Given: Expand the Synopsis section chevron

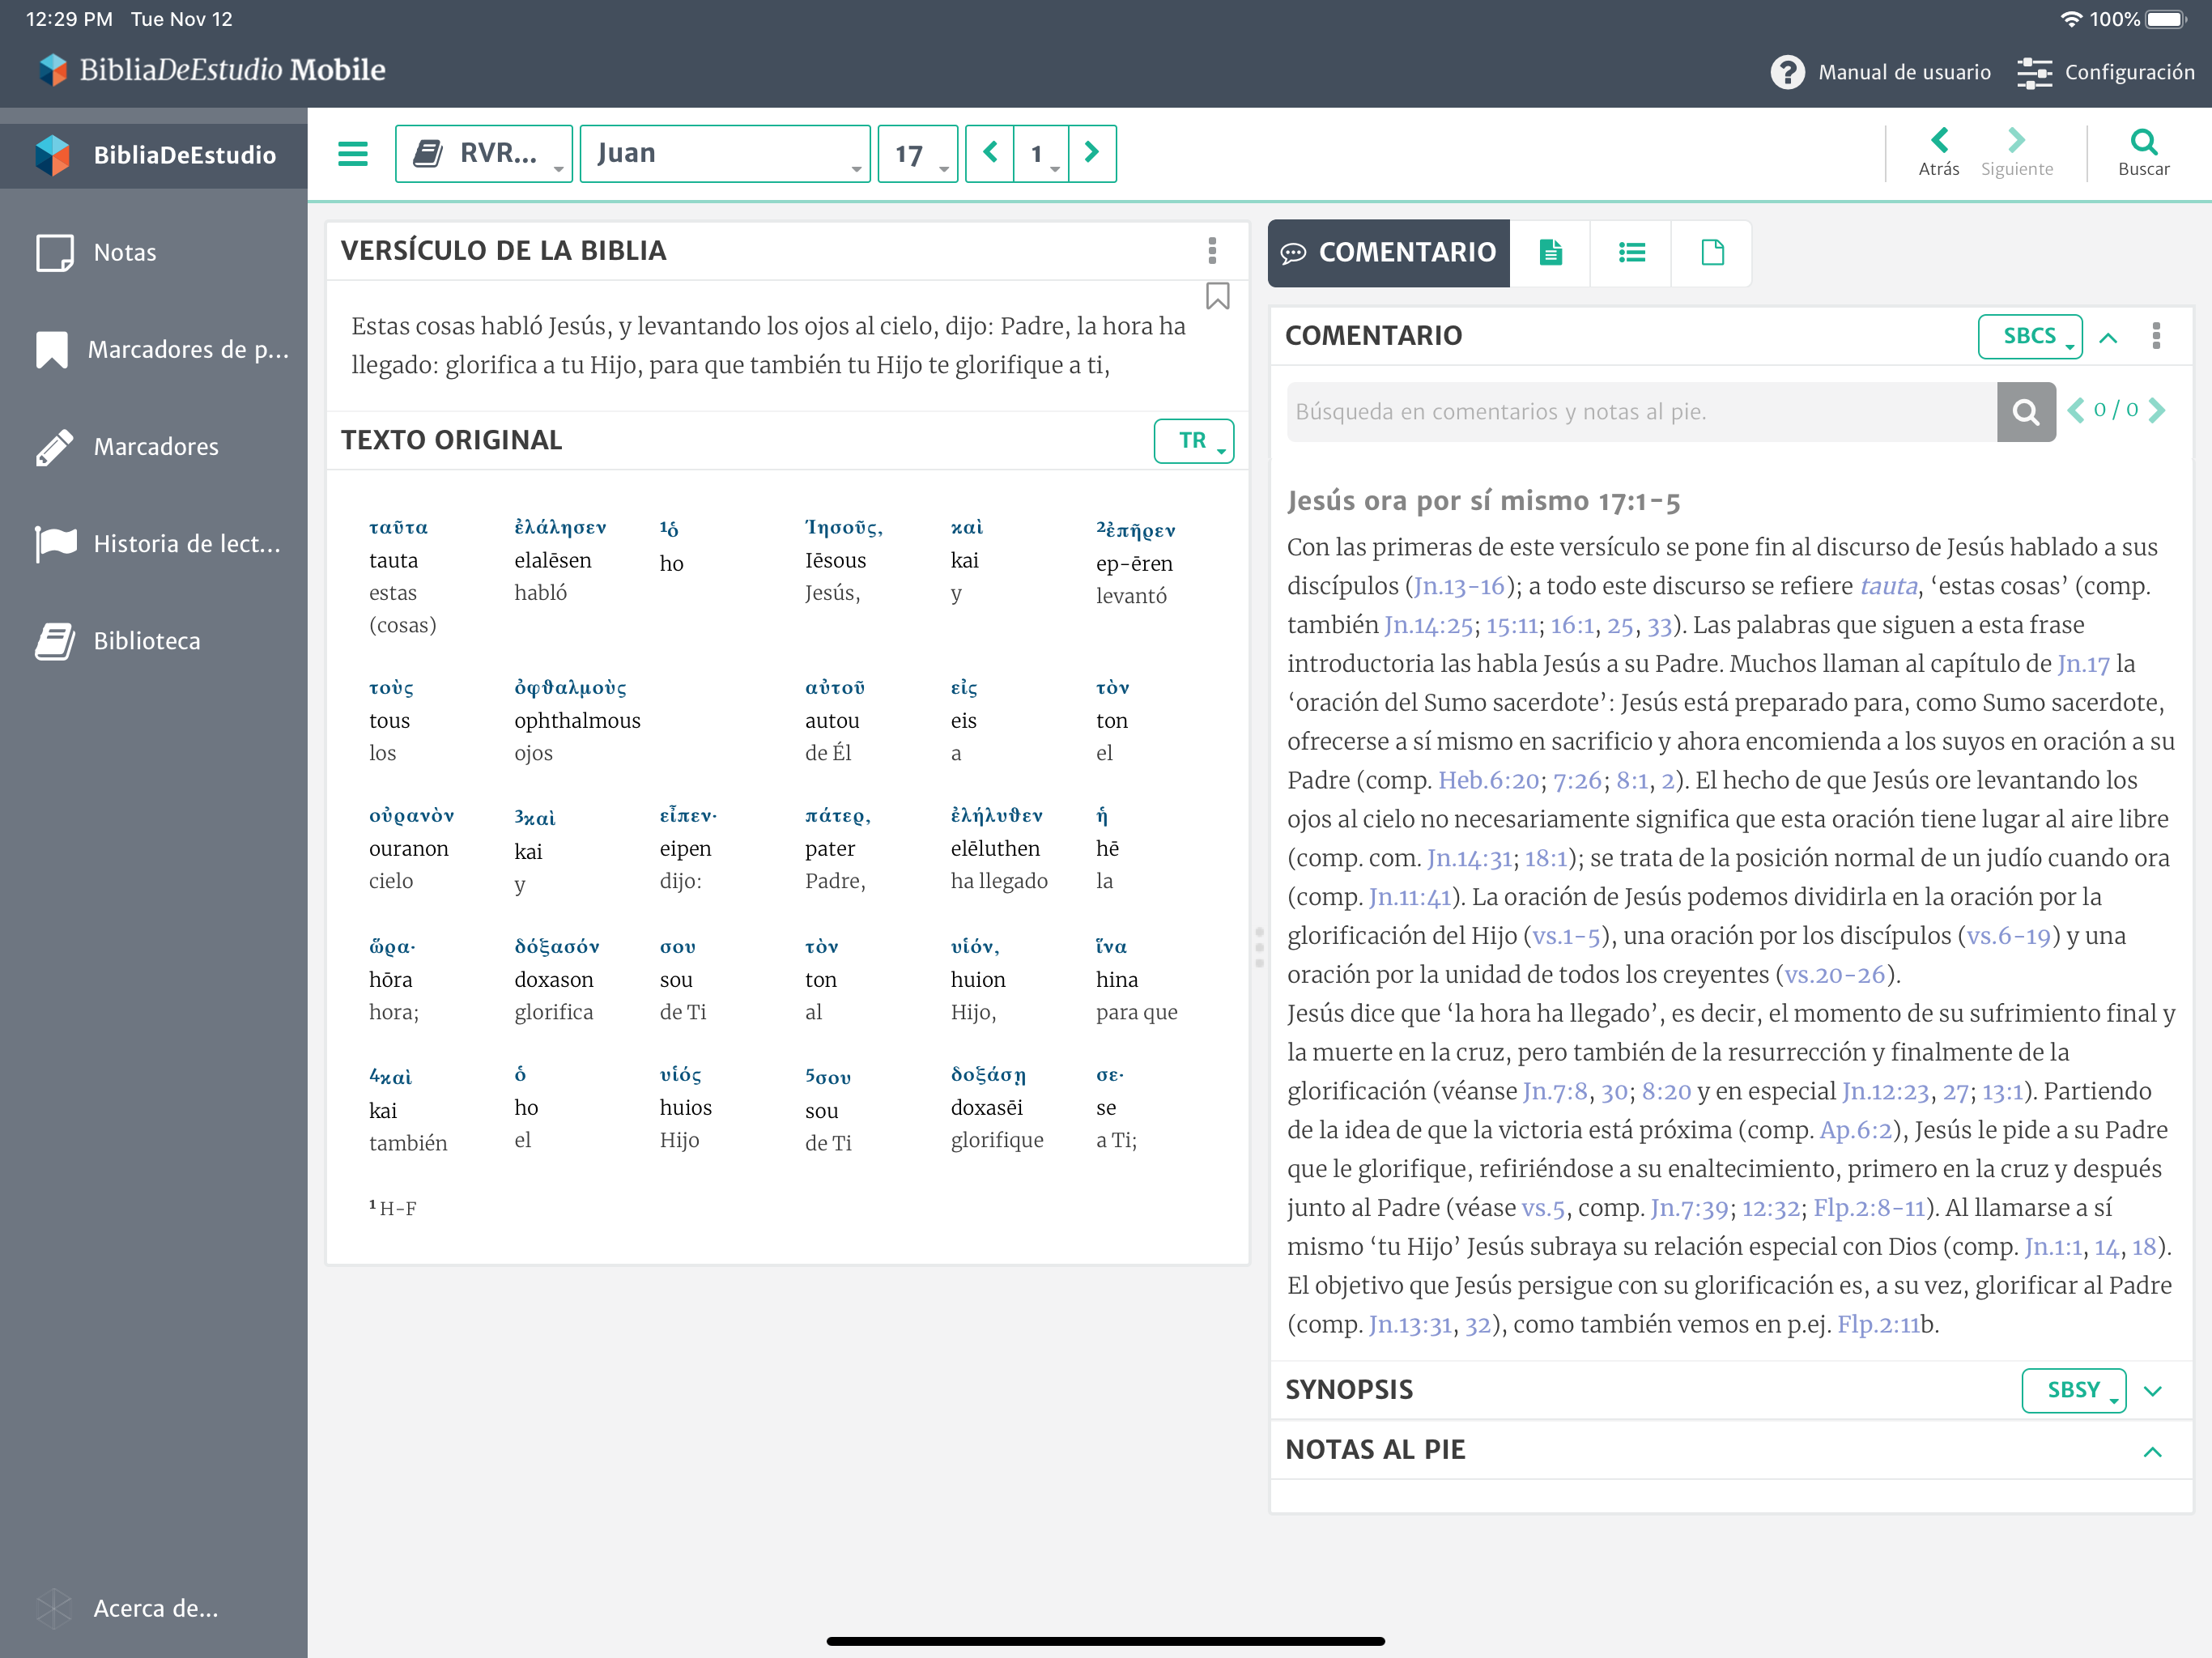Looking at the screenshot, I should click(2153, 1391).
